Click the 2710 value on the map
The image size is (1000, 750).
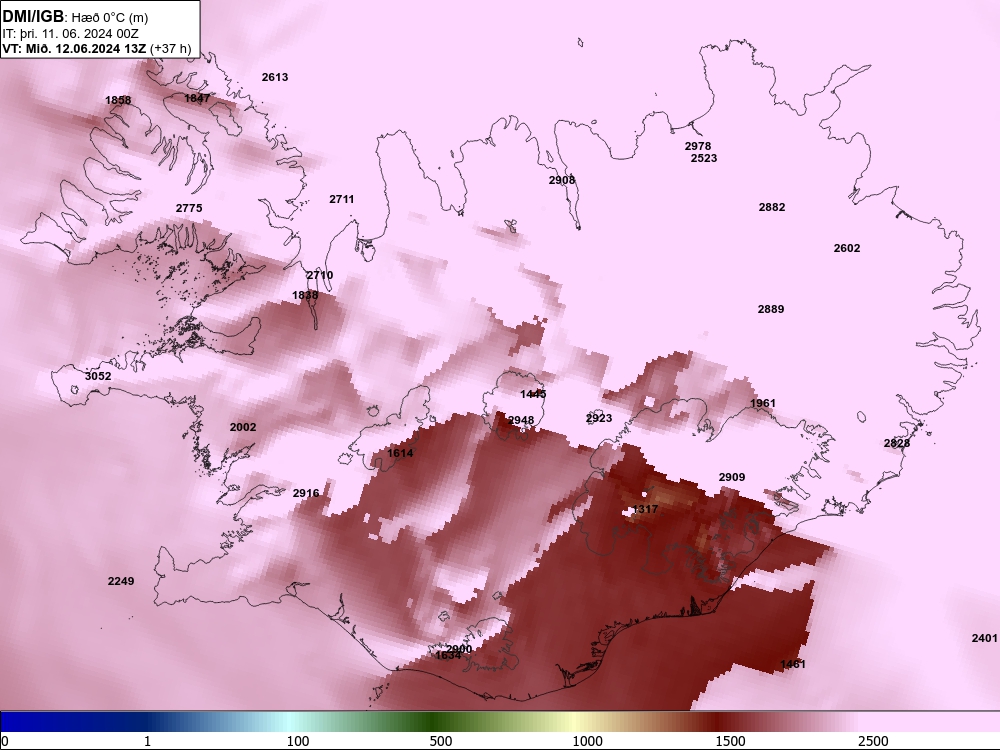coord(320,275)
